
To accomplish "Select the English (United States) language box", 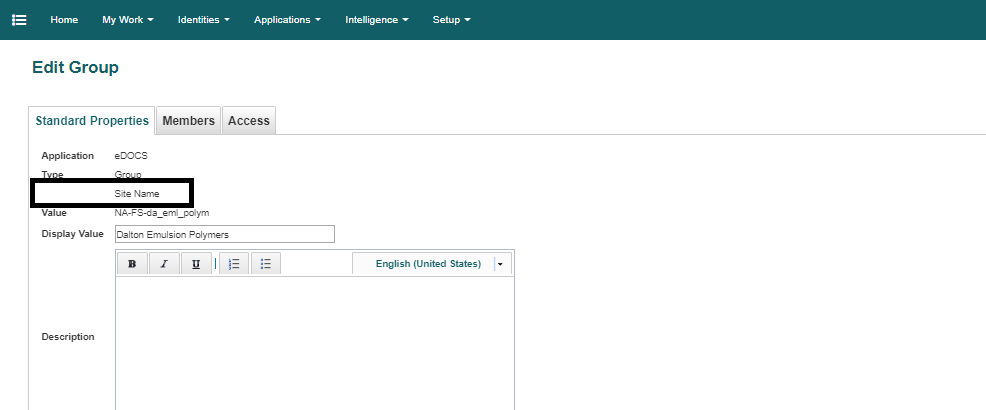I will click(x=427, y=264).
